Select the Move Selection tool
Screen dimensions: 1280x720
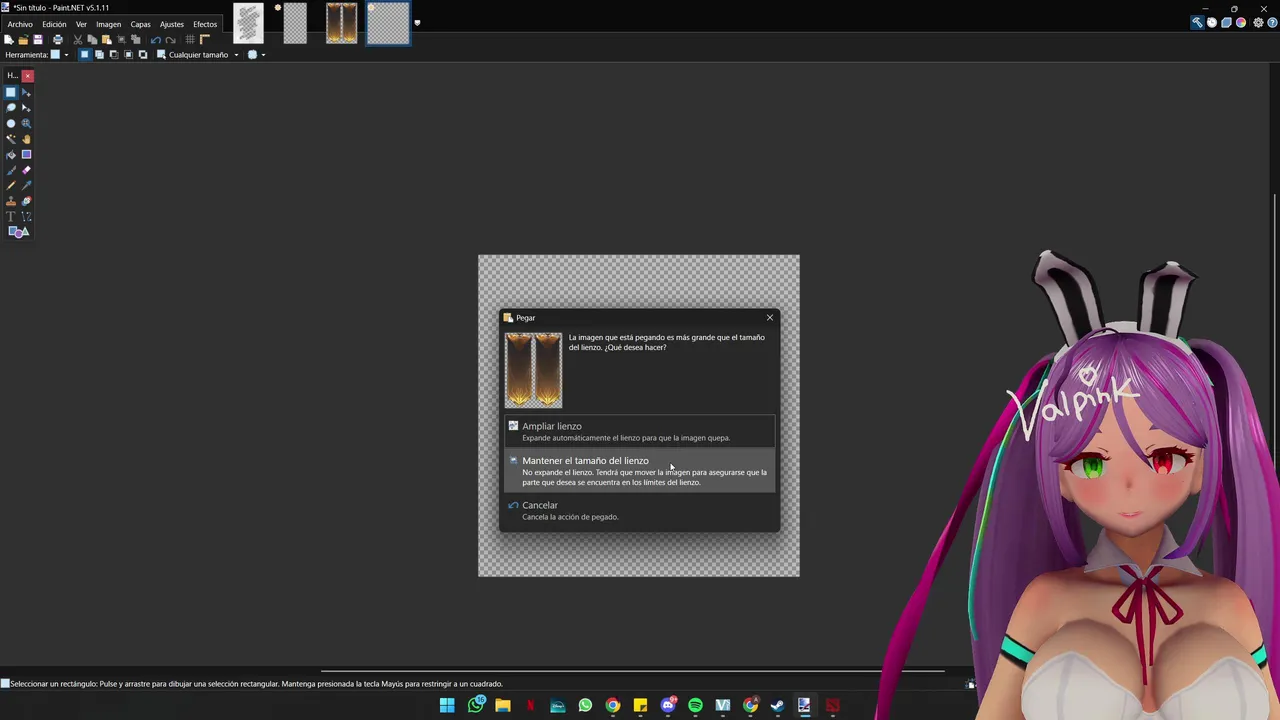[26, 107]
